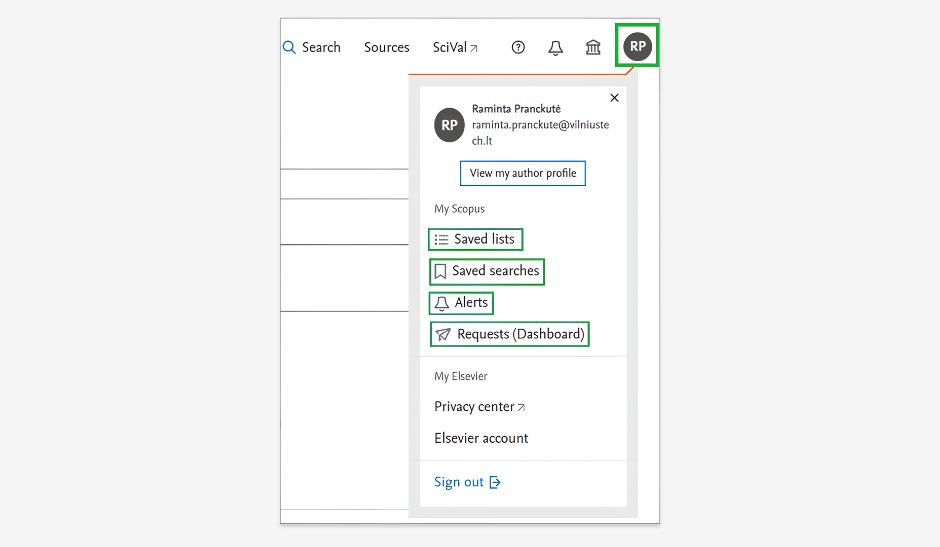Click the name Raminta Pranckutė

tap(516, 109)
